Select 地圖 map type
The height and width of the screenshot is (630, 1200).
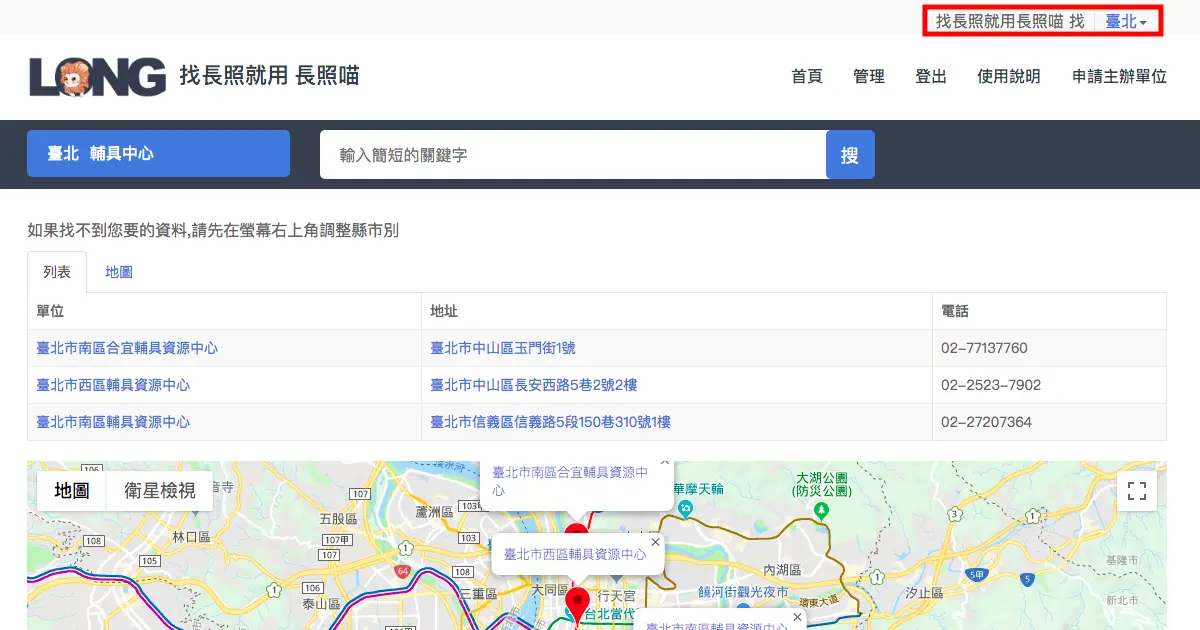tap(72, 491)
